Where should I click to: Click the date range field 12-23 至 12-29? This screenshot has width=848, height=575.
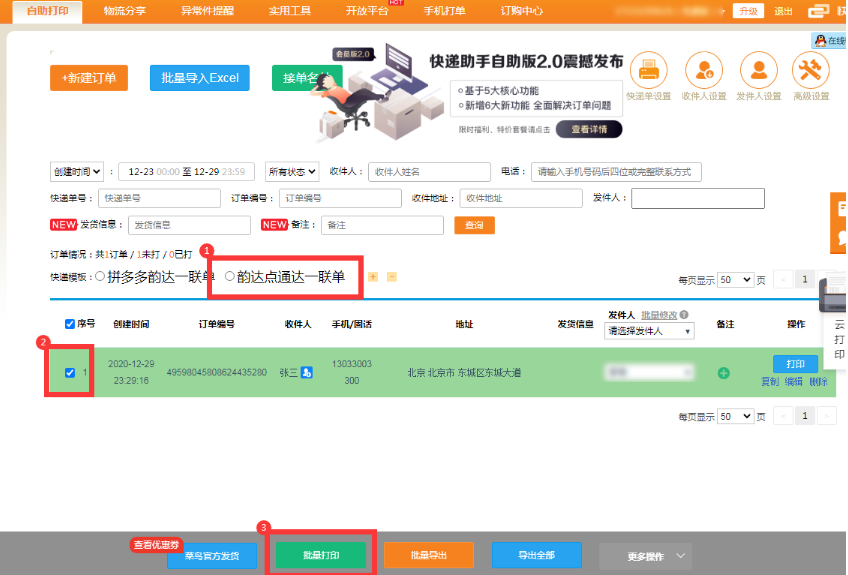pos(187,171)
